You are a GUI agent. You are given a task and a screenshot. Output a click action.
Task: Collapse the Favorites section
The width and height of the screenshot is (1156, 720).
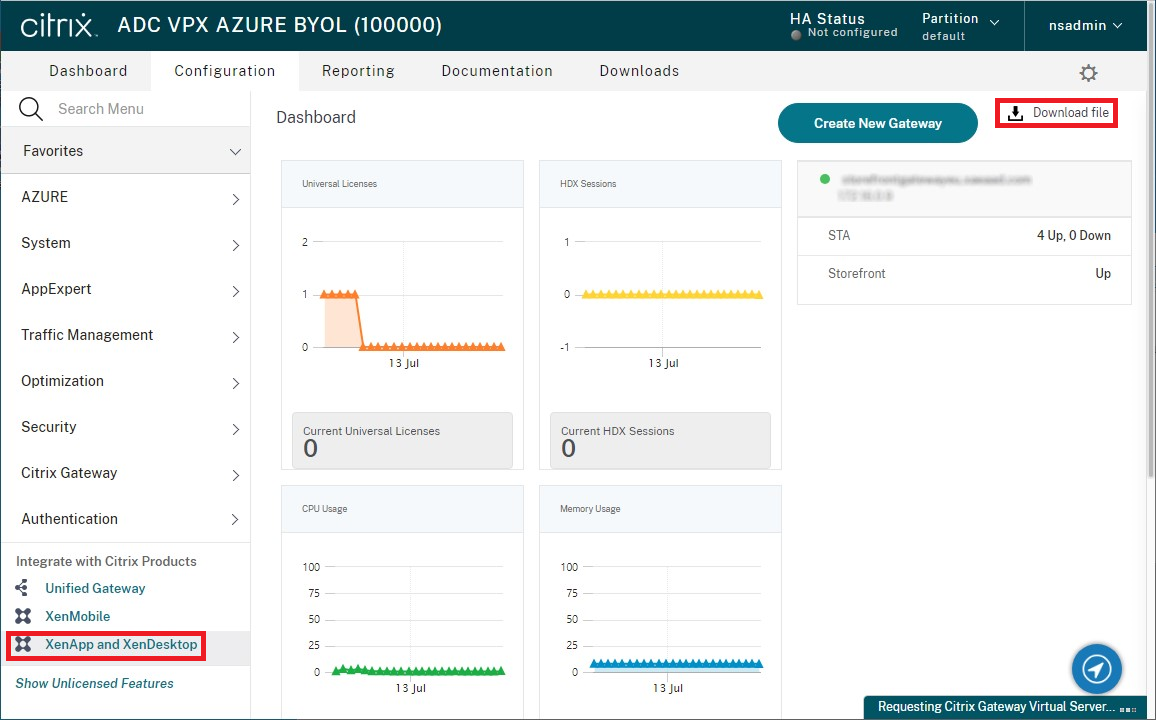click(x=235, y=152)
